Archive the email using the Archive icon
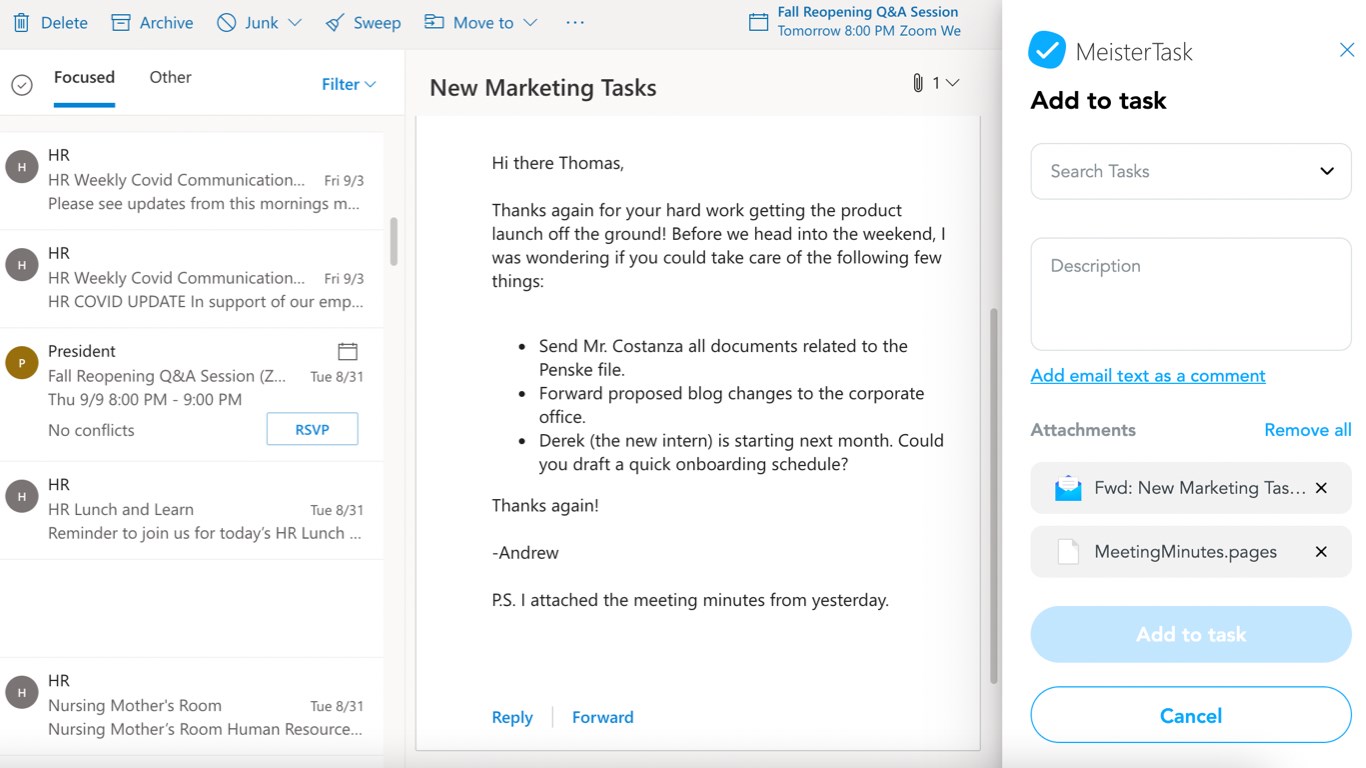Viewport: 1366px width, 768px height. [x=121, y=22]
